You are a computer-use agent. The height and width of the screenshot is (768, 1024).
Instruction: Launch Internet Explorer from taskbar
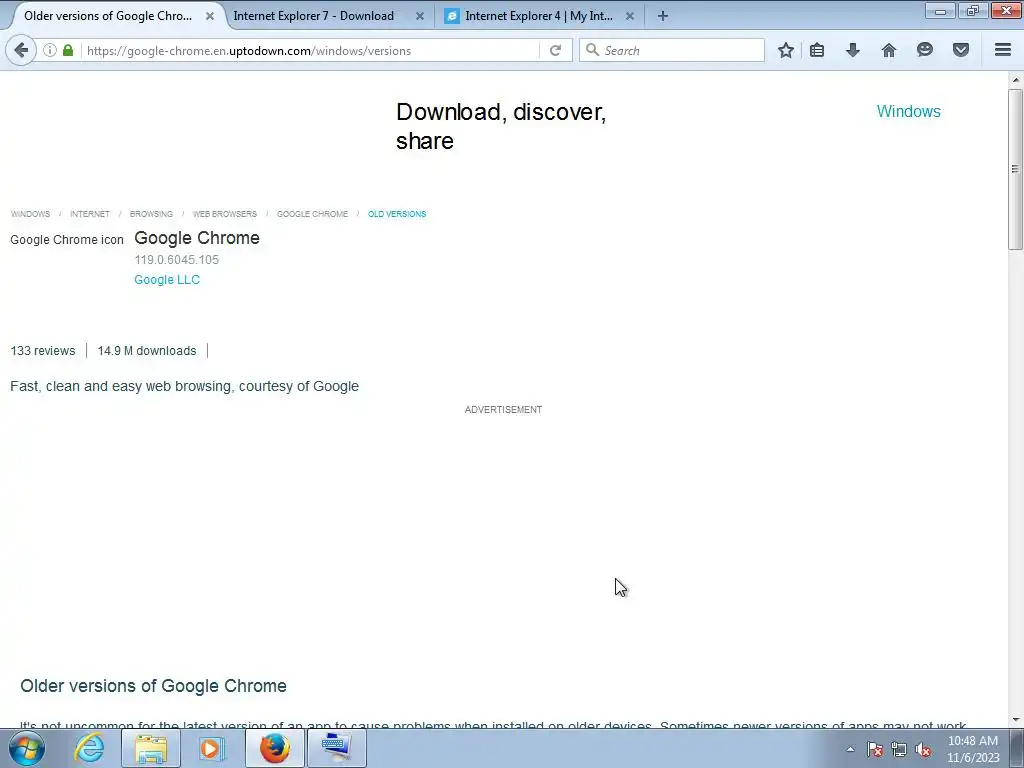[x=89, y=748]
